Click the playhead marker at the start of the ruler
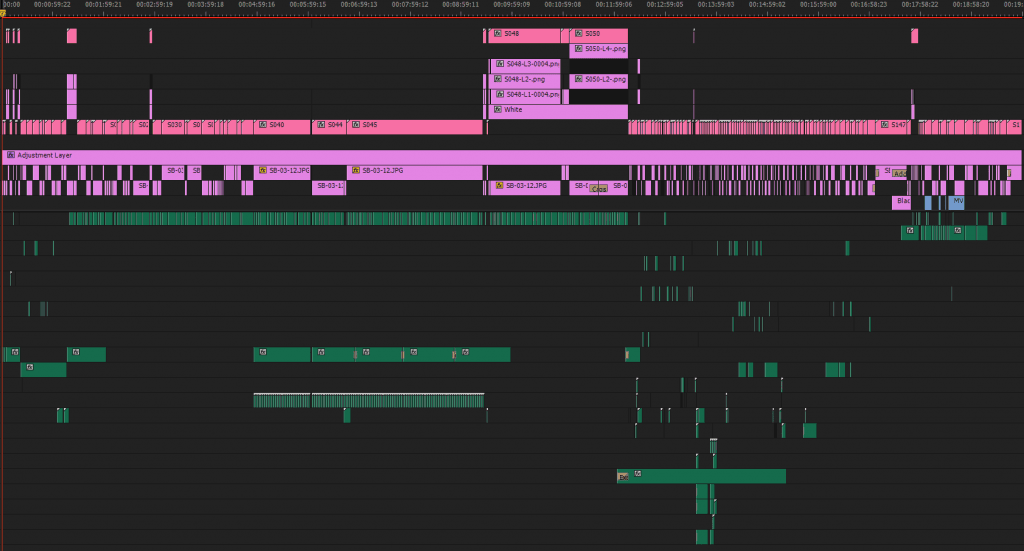1024x551 pixels. [4, 12]
